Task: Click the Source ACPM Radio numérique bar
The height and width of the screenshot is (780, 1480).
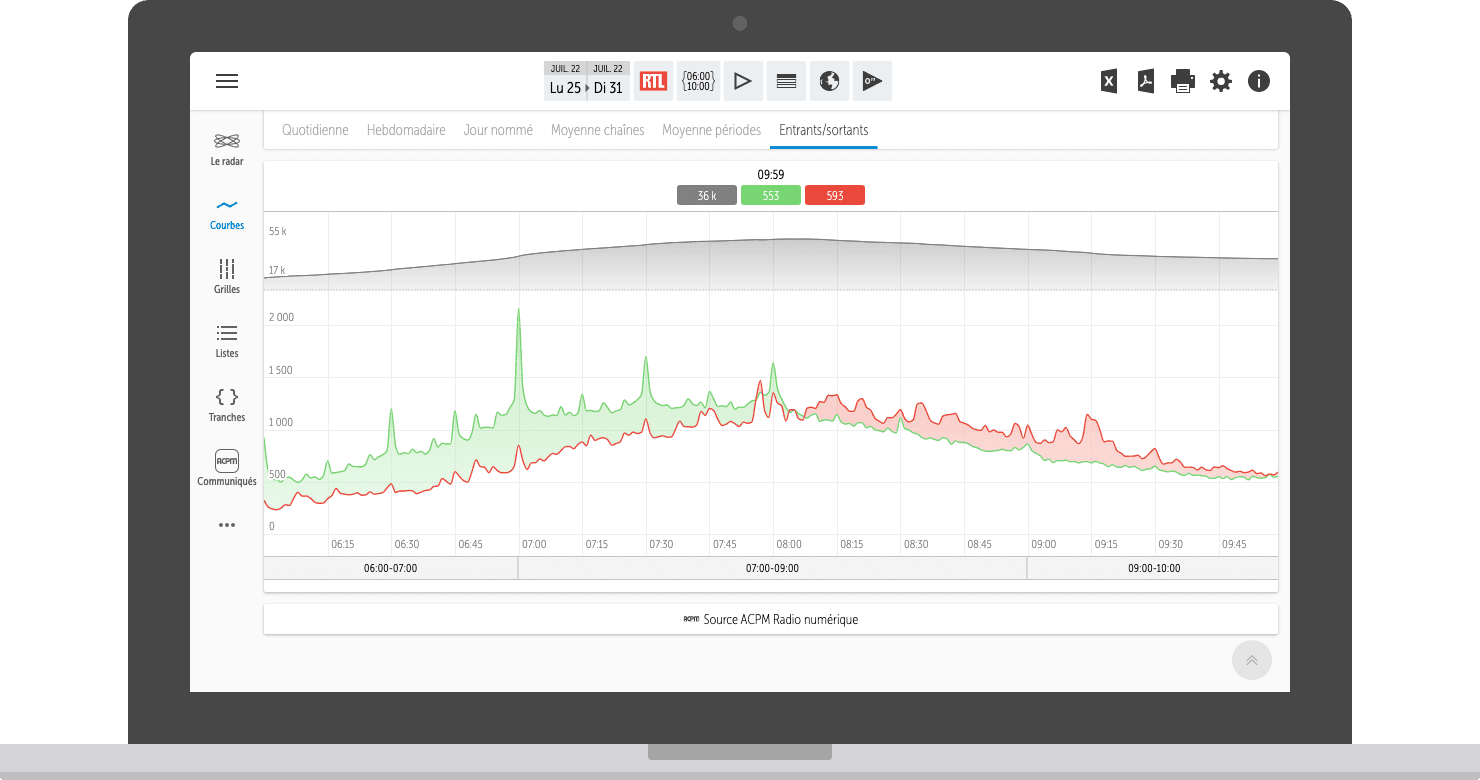Action: point(771,619)
